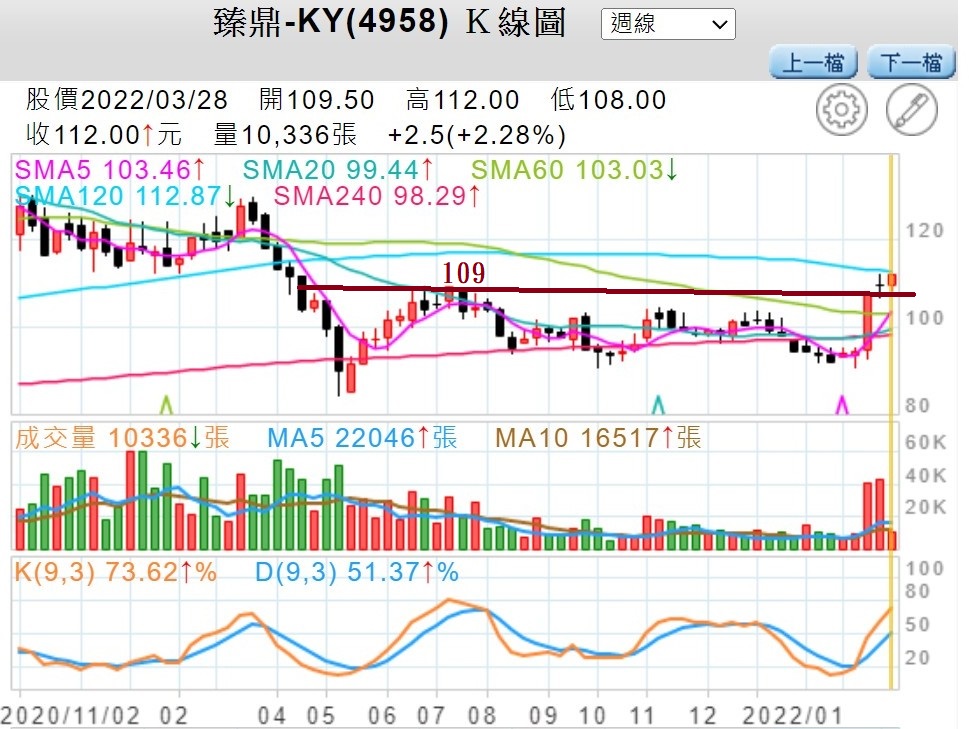Click the 120 price axis label
The width and height of the screenshot is (969, 729).
click(925, 231)
